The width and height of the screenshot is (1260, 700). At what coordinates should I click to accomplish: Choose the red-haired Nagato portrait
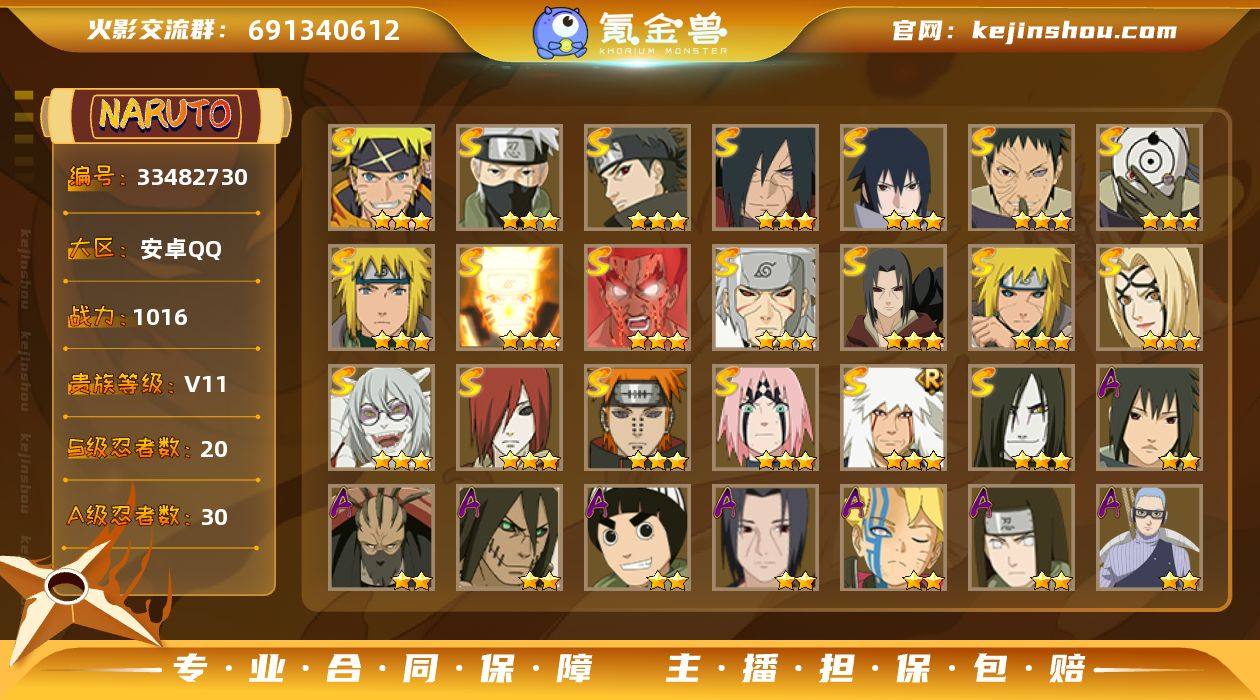(510, 418)
